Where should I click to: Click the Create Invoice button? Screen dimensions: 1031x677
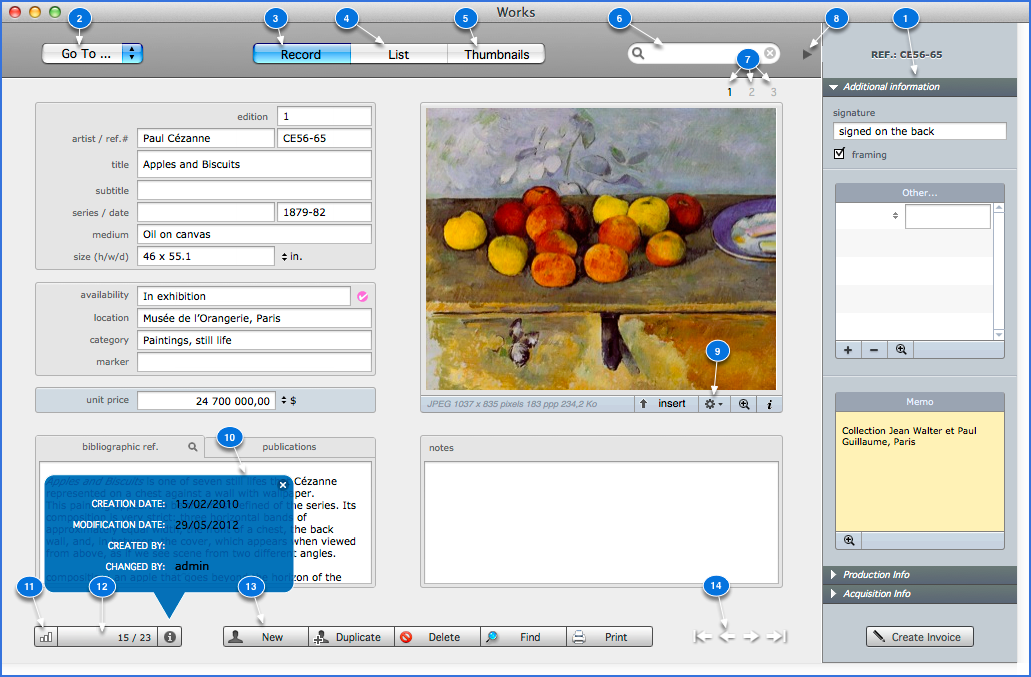(920, 637)
